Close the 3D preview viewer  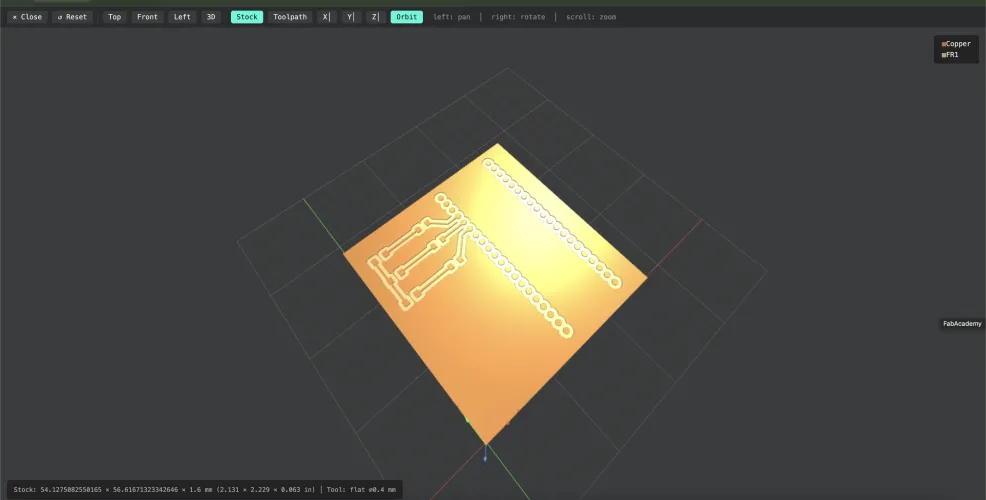(x=27, y=17)
